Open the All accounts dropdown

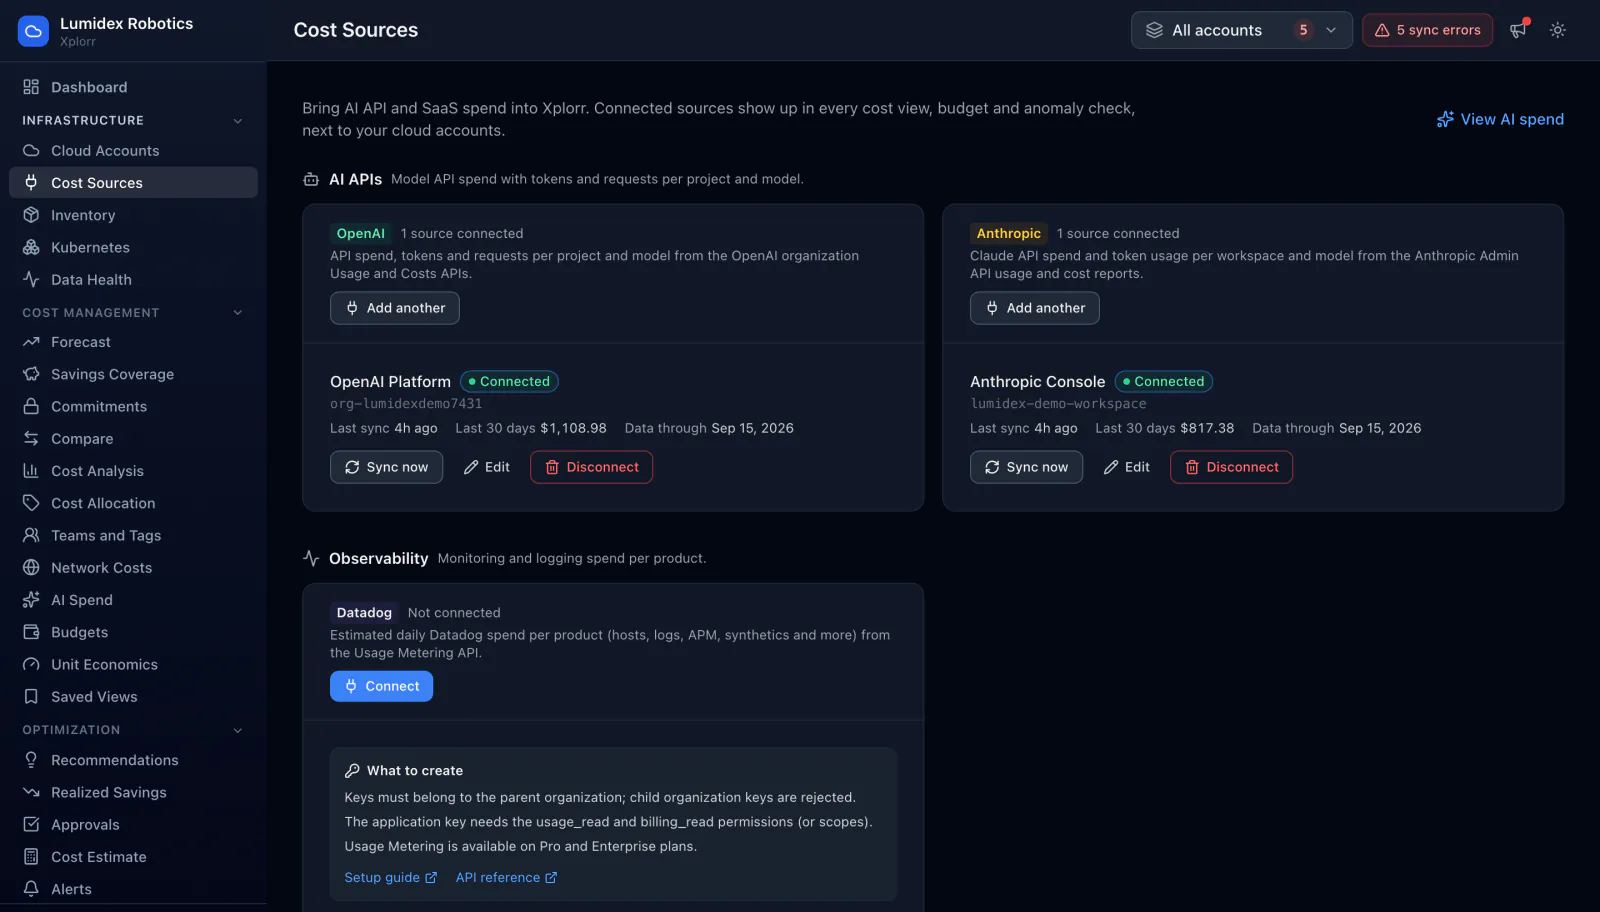1241,30
